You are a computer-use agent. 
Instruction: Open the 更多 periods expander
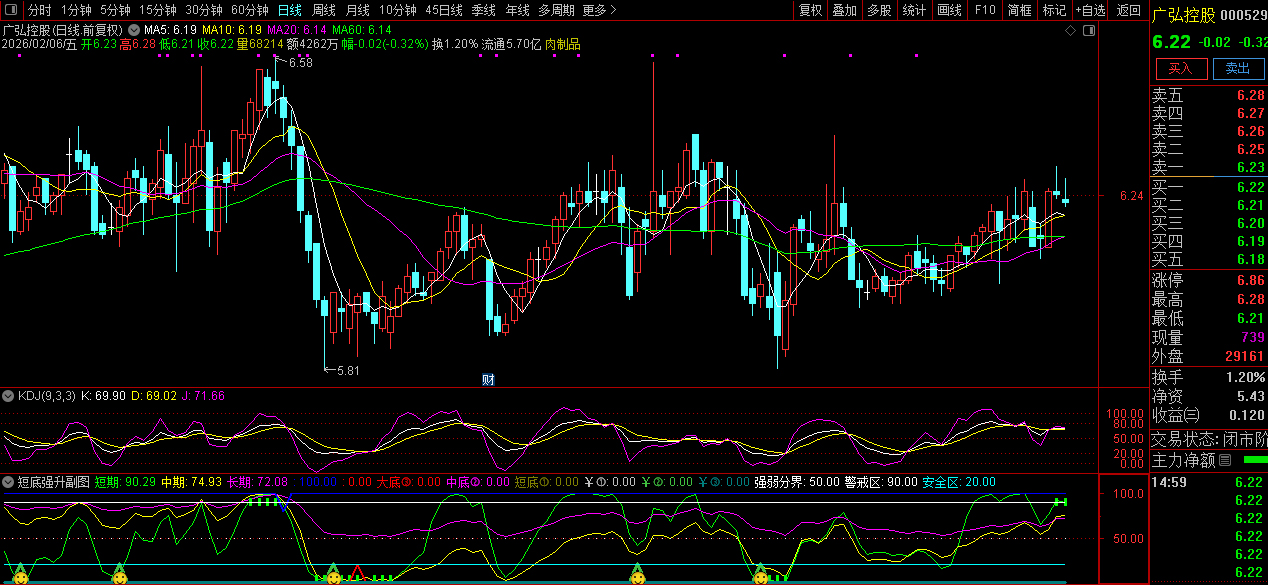(599, 10)
